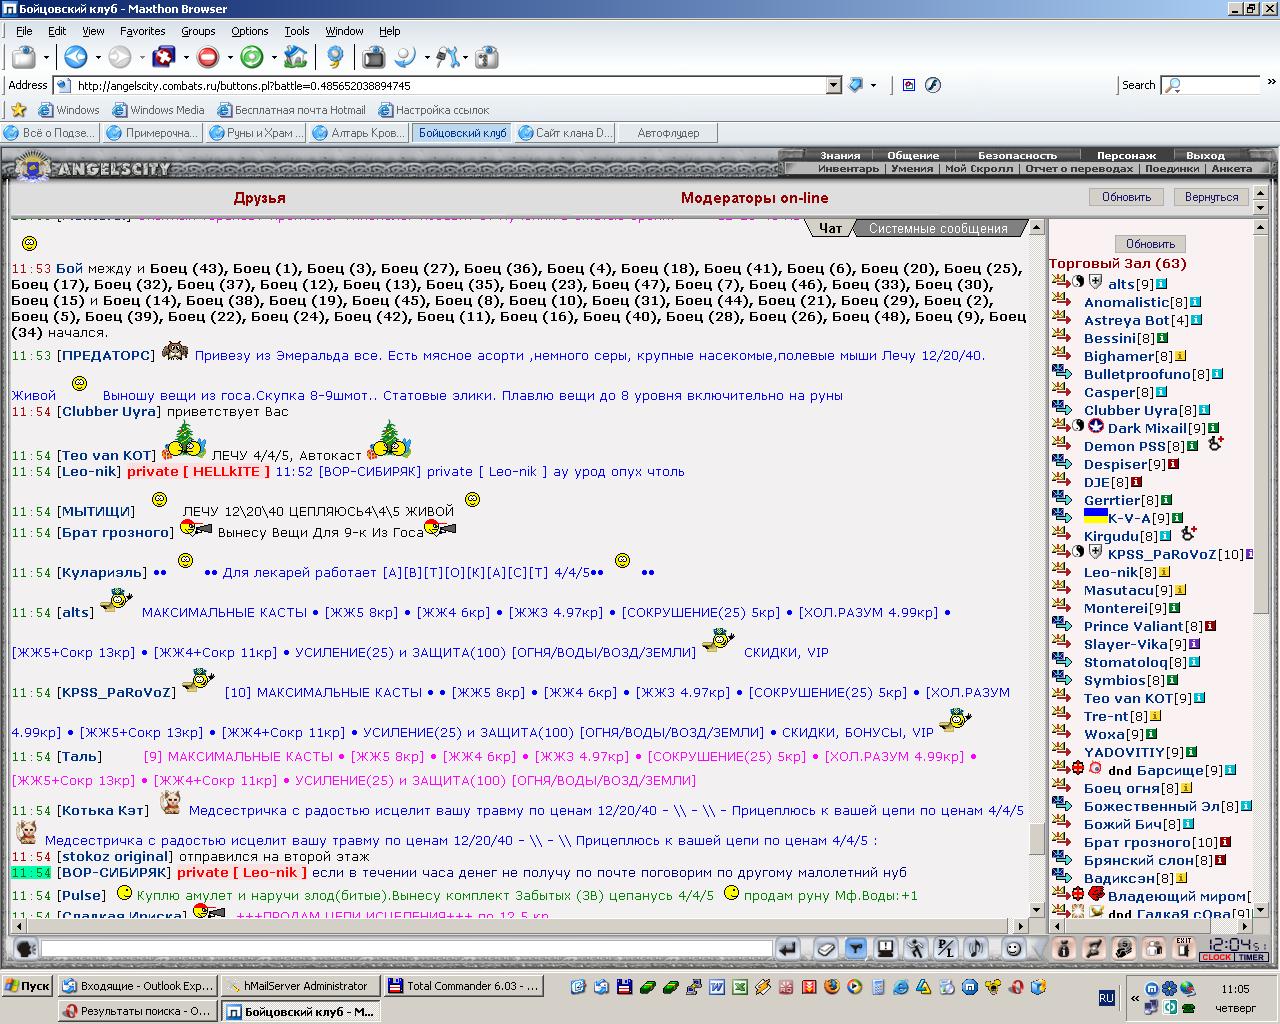Image resolution: width=1280 pixels, height=1024 pixels.
Task: Click the chat pane vertical scrollbar
Action: [x=1037, y=569]
